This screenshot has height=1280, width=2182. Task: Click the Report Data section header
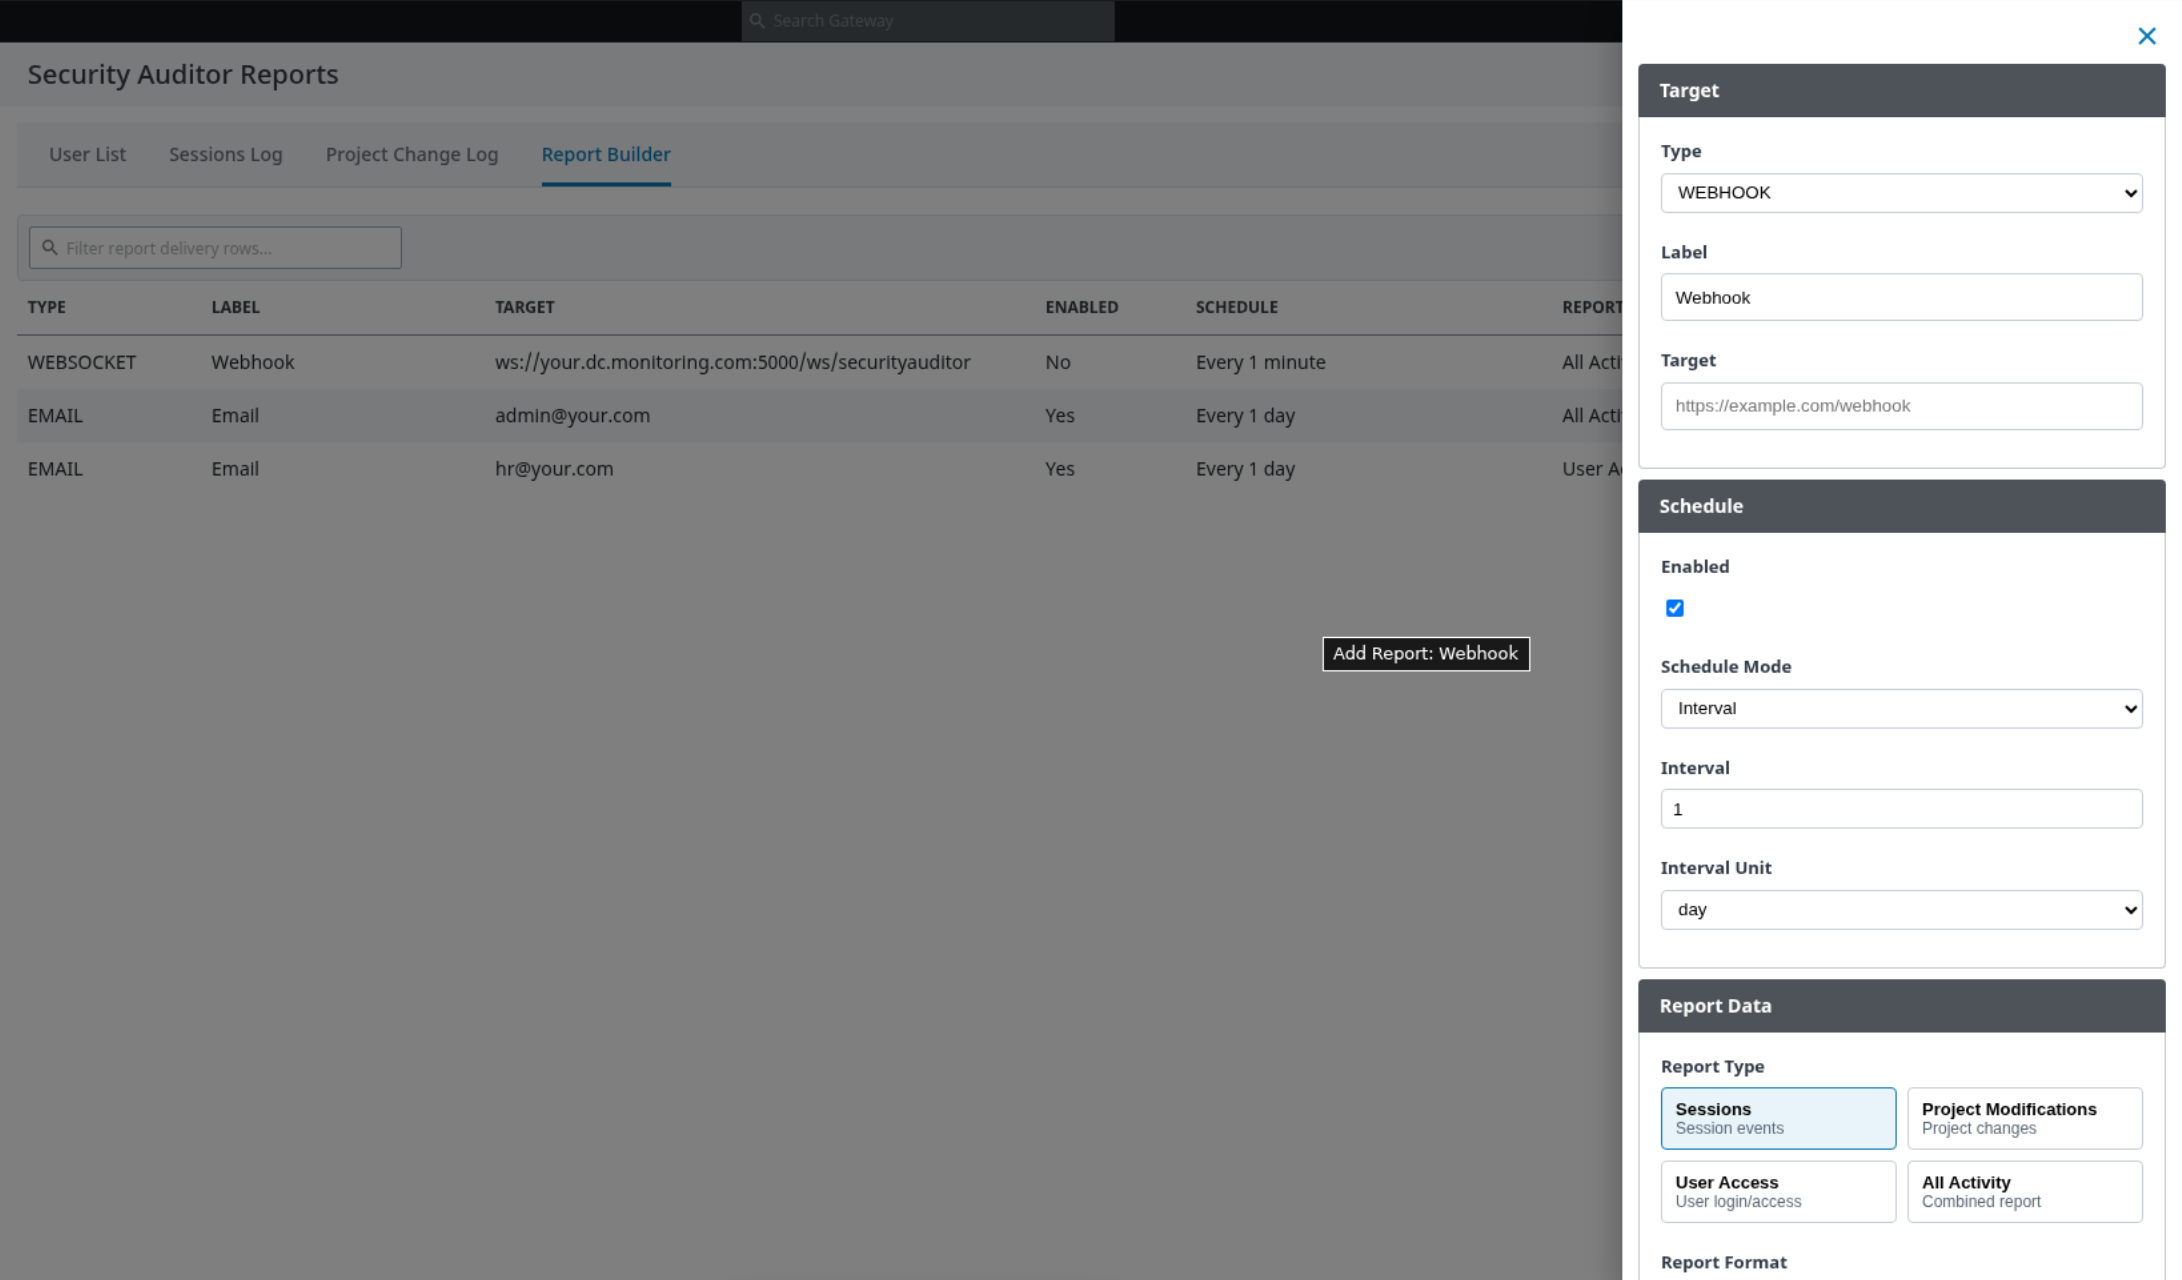[x=1901, y=1006]
